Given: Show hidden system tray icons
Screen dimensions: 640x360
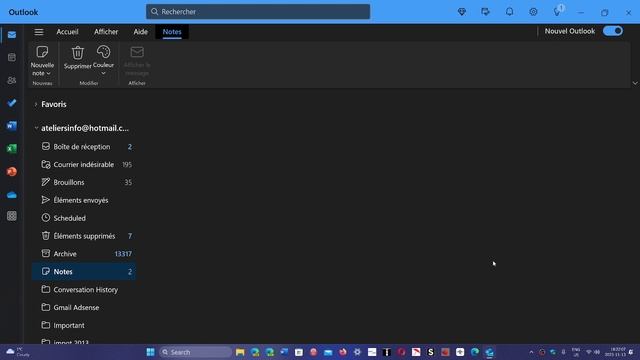Looking at the screenshot, I should (531, 352).
